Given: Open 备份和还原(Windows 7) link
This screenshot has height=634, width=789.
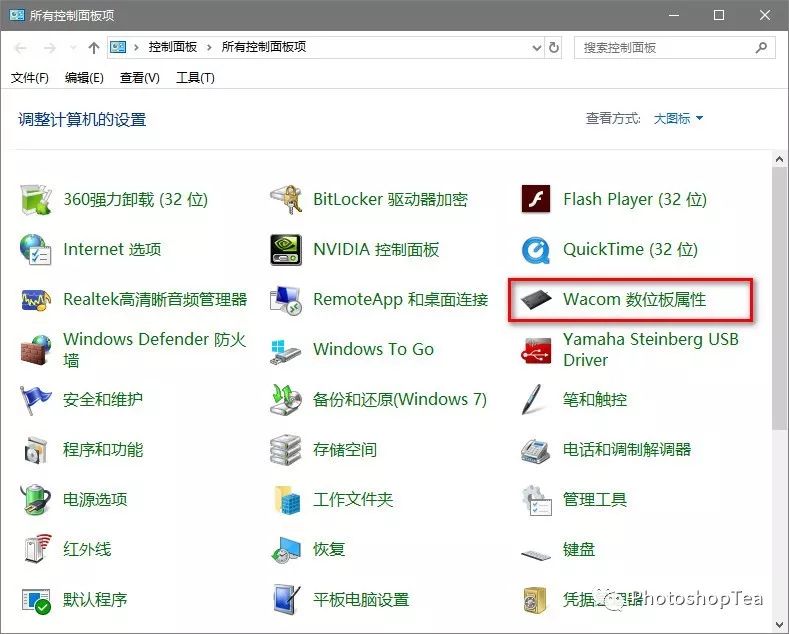Looking at the screenshot, I should [x=400, y=400].
